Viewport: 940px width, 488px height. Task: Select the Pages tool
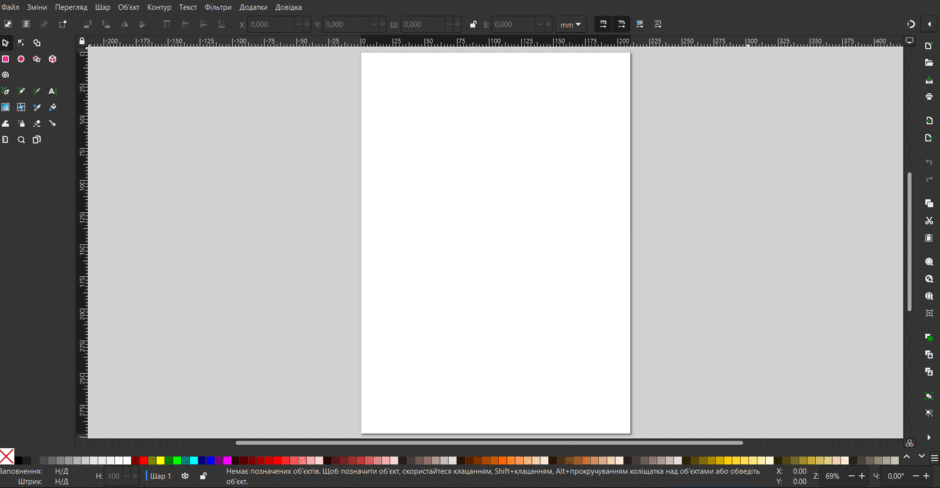[37, 140]
